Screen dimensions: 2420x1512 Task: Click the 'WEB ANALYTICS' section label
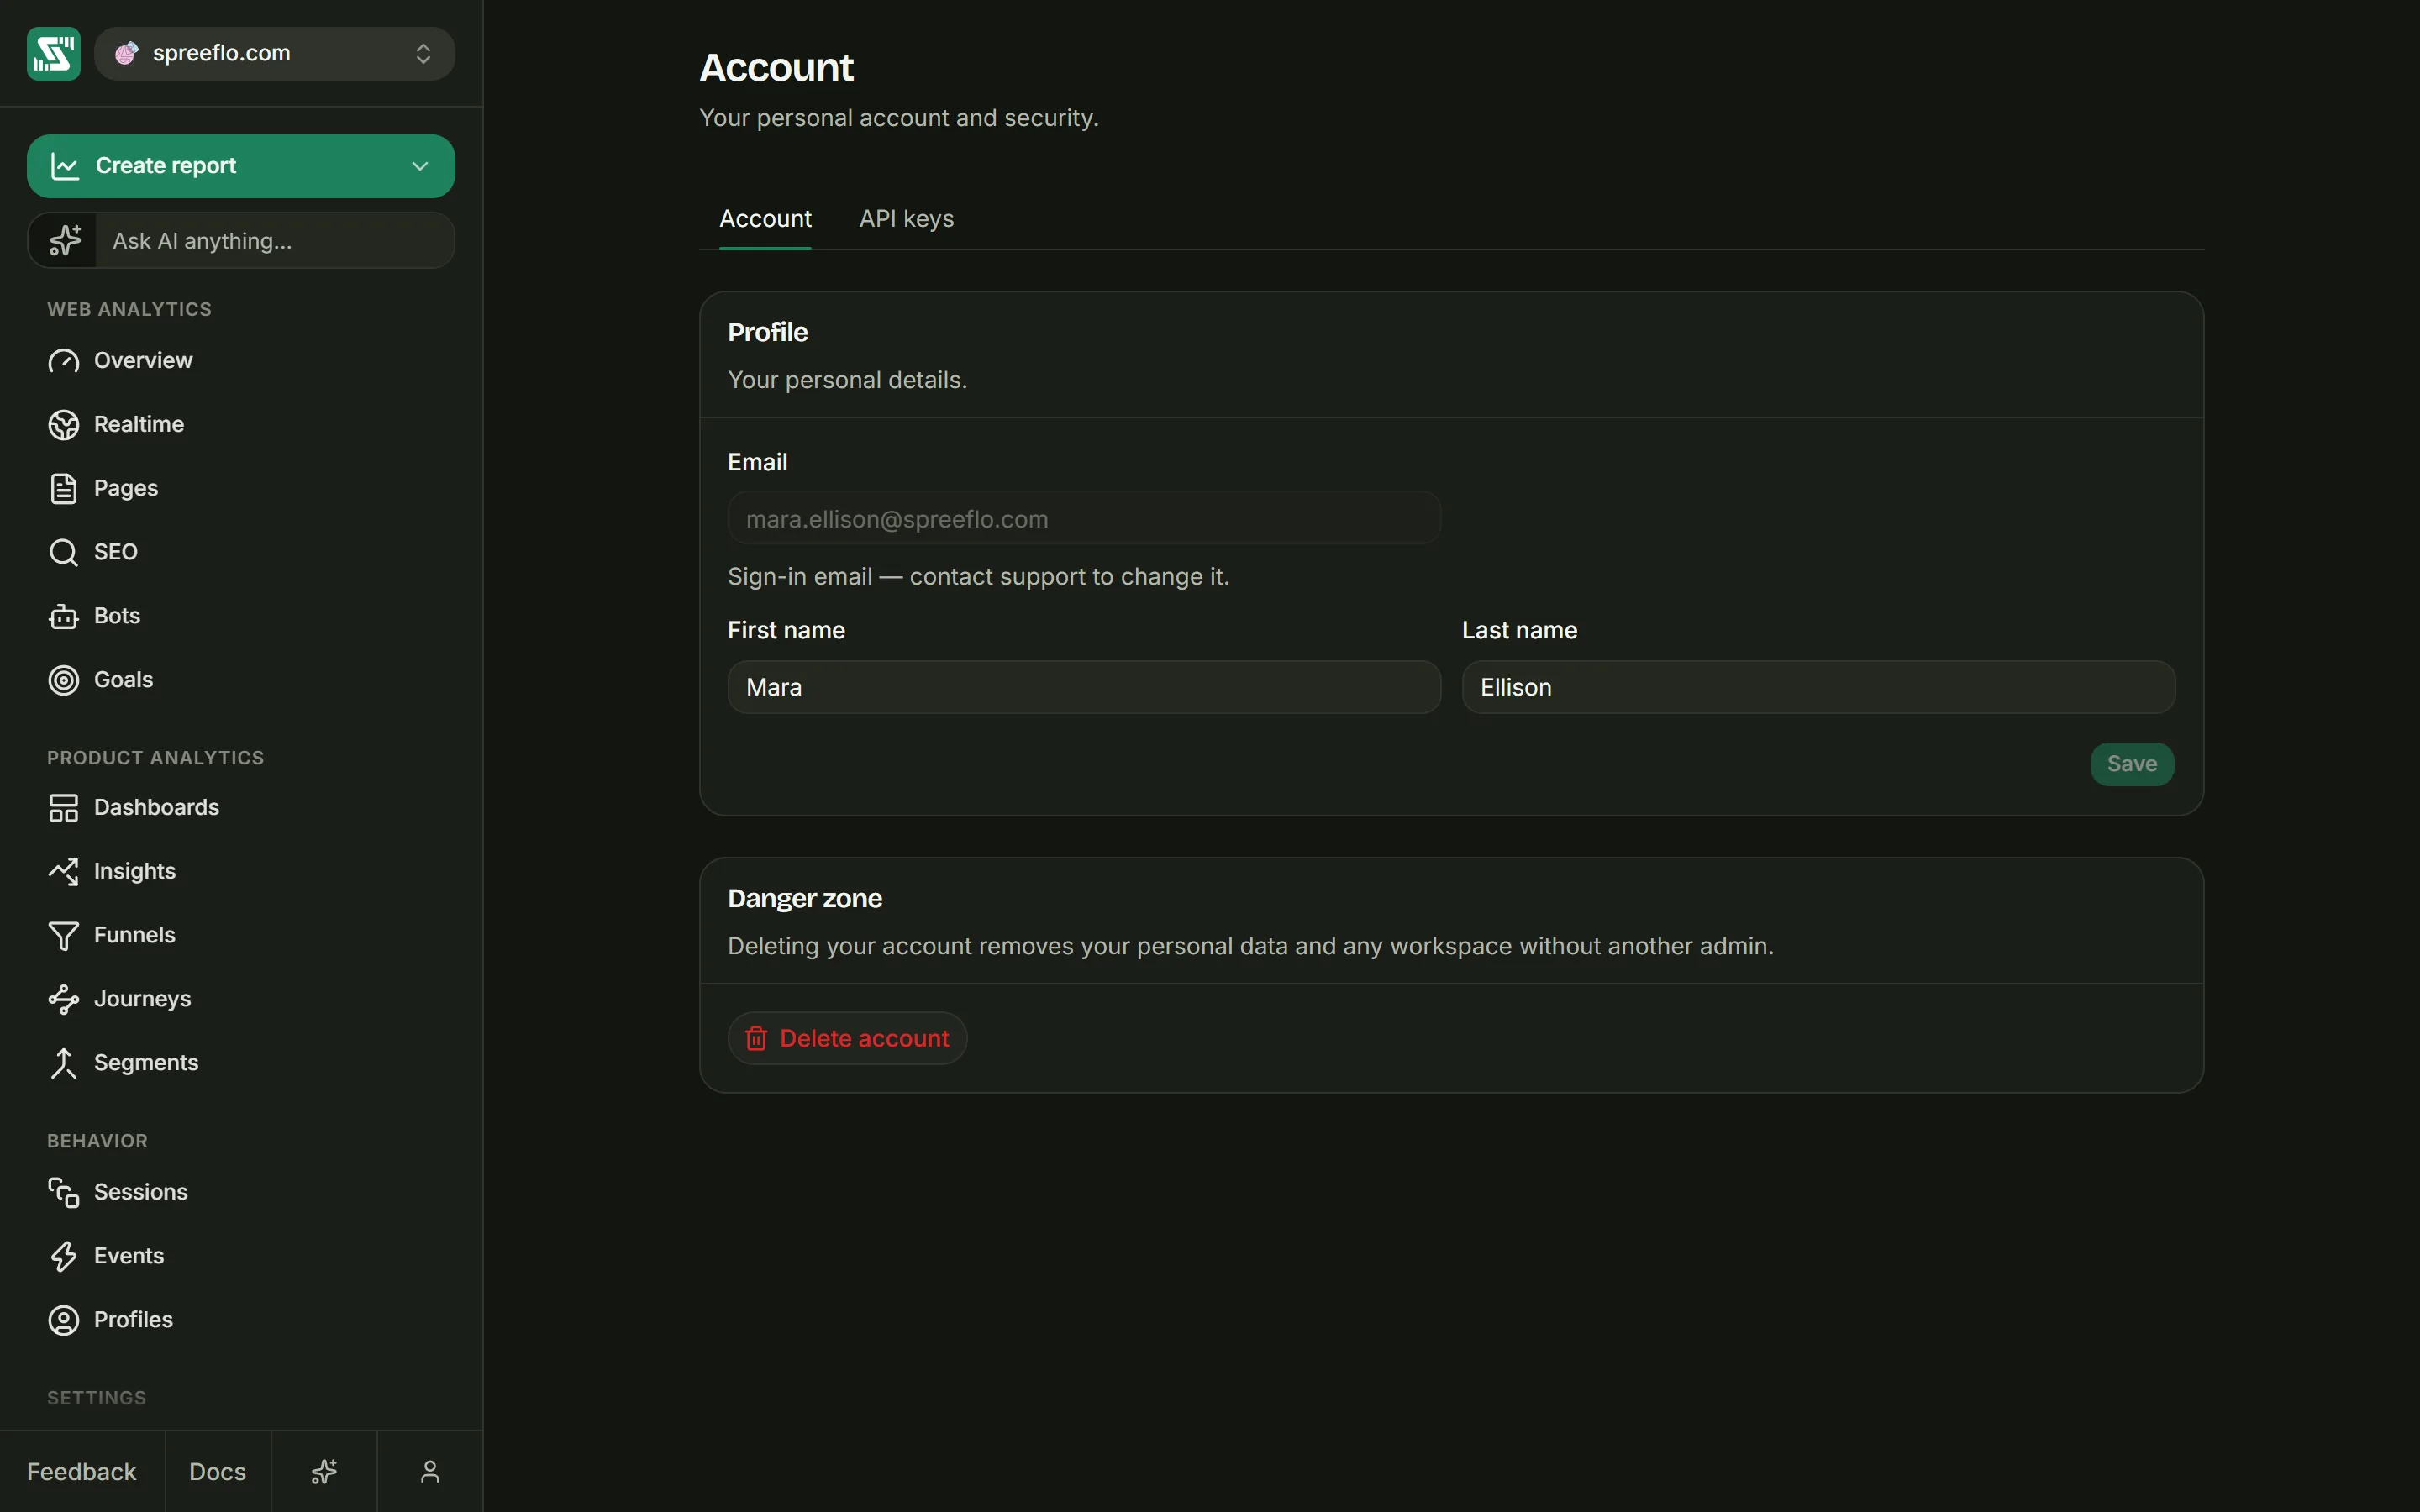(x=129, y=309)
